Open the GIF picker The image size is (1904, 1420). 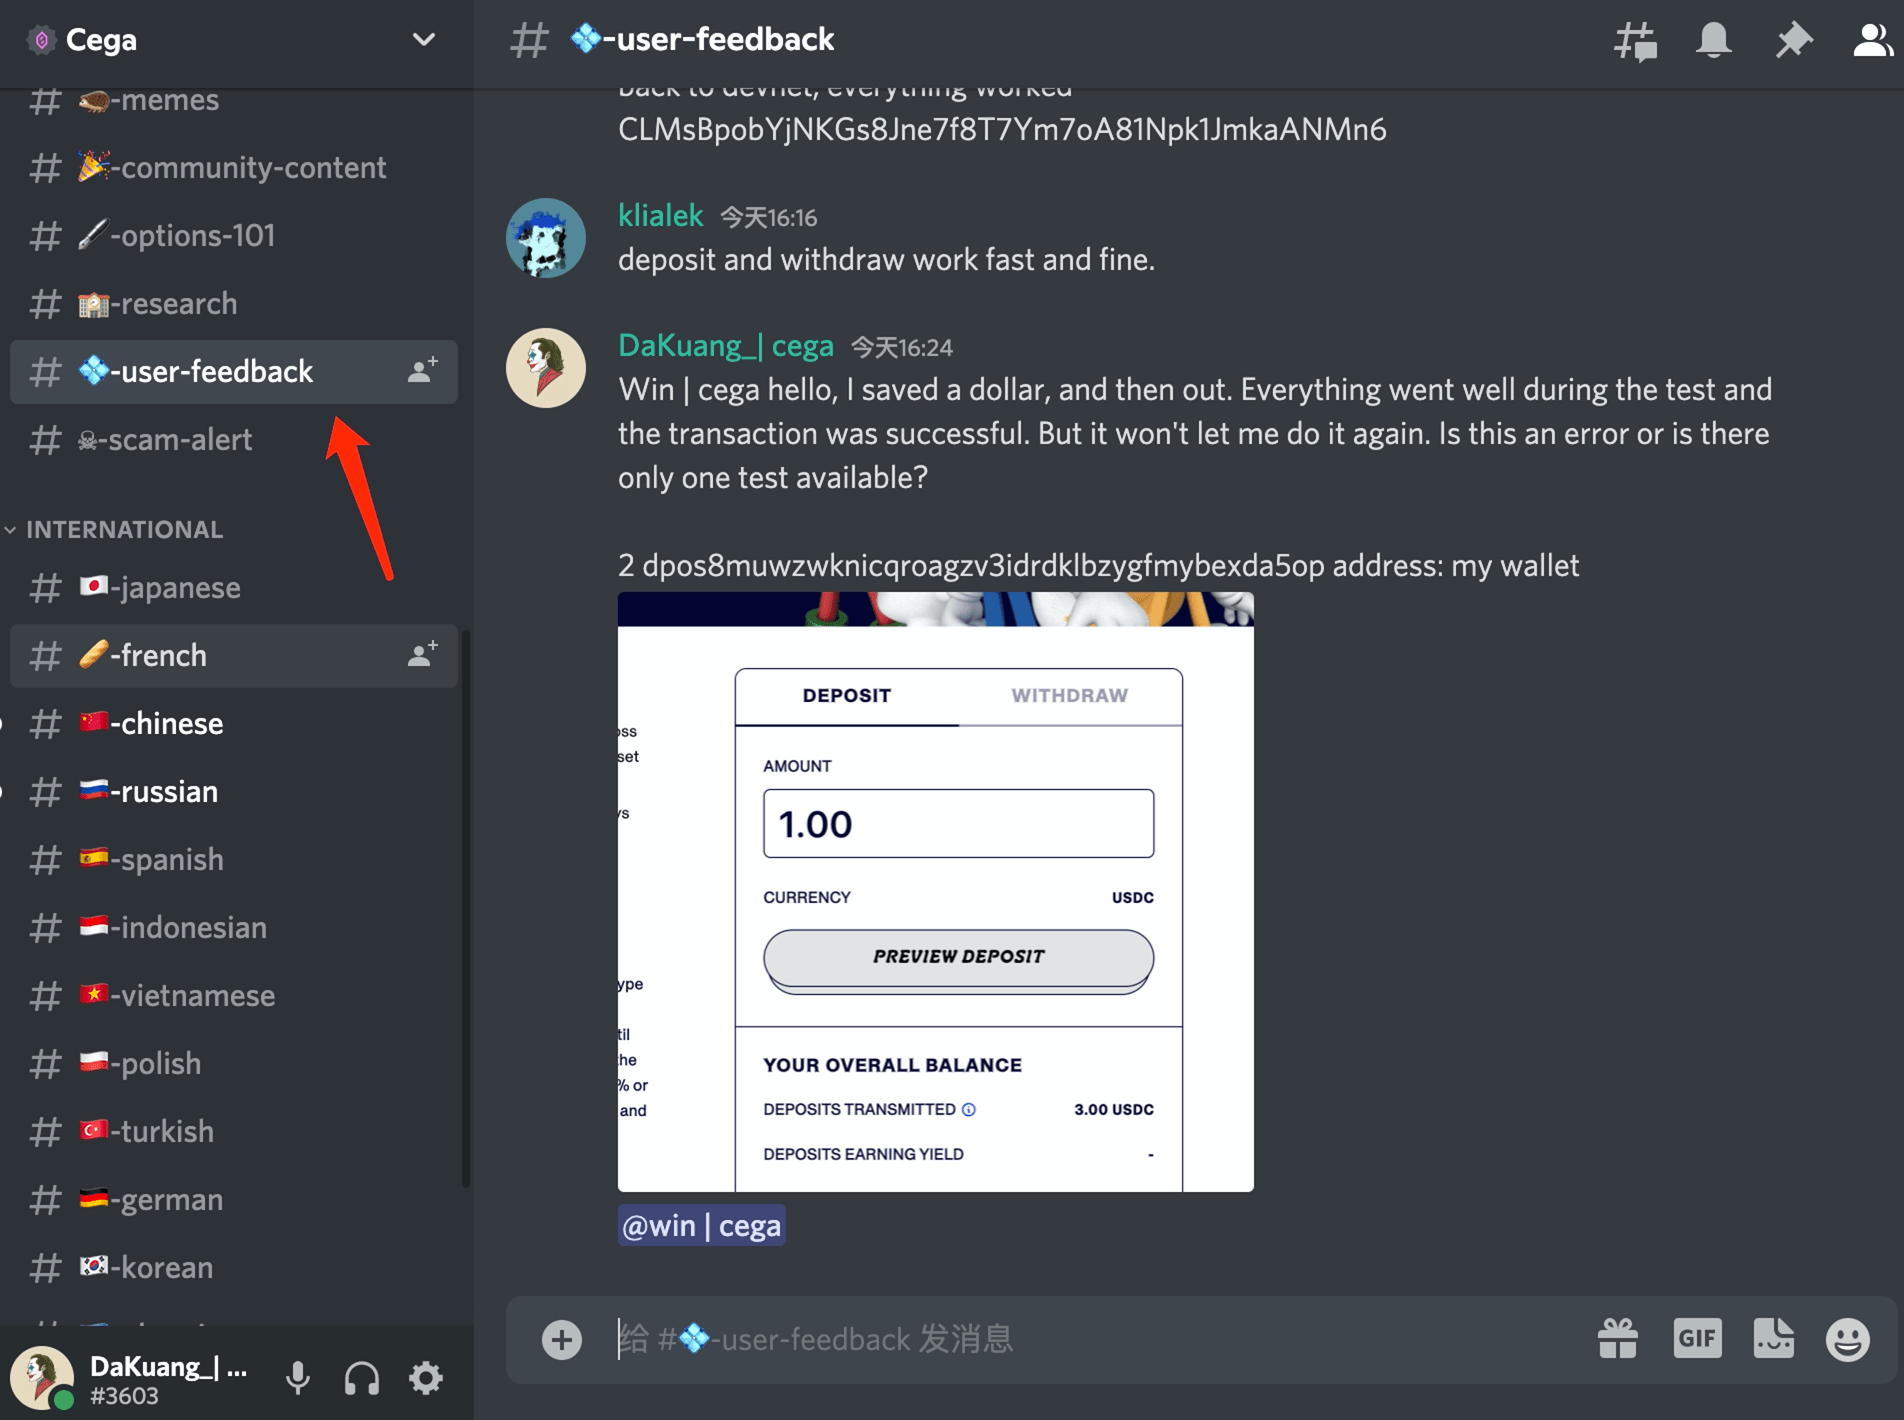pyautogui.click(x=1697, y=1338)
